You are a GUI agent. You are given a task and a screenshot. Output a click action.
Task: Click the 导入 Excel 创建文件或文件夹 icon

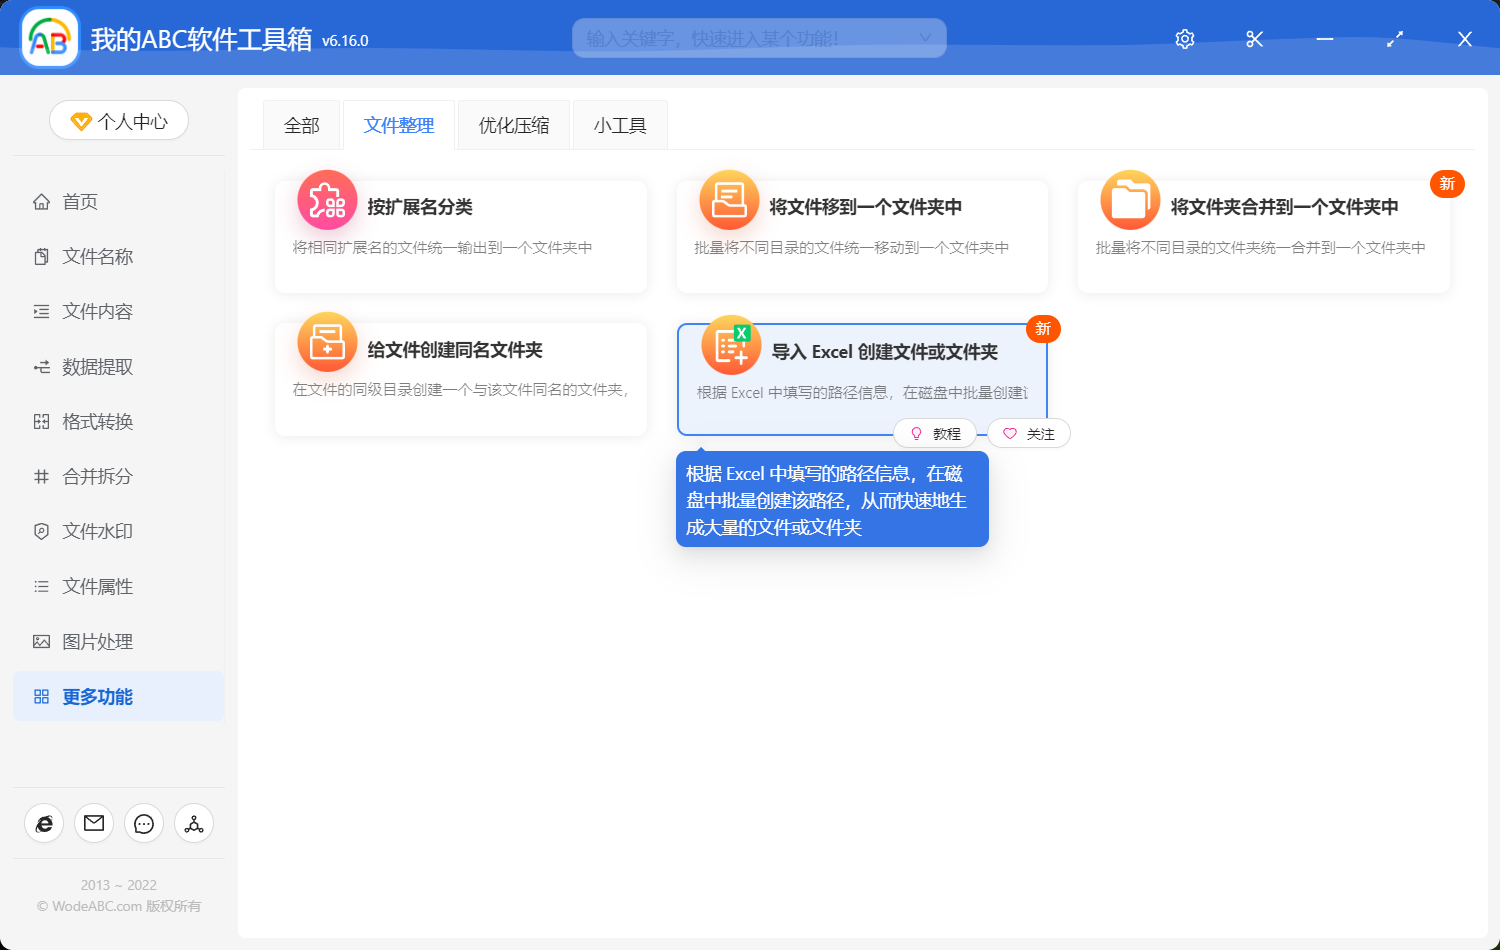click(x=729, y=345)
